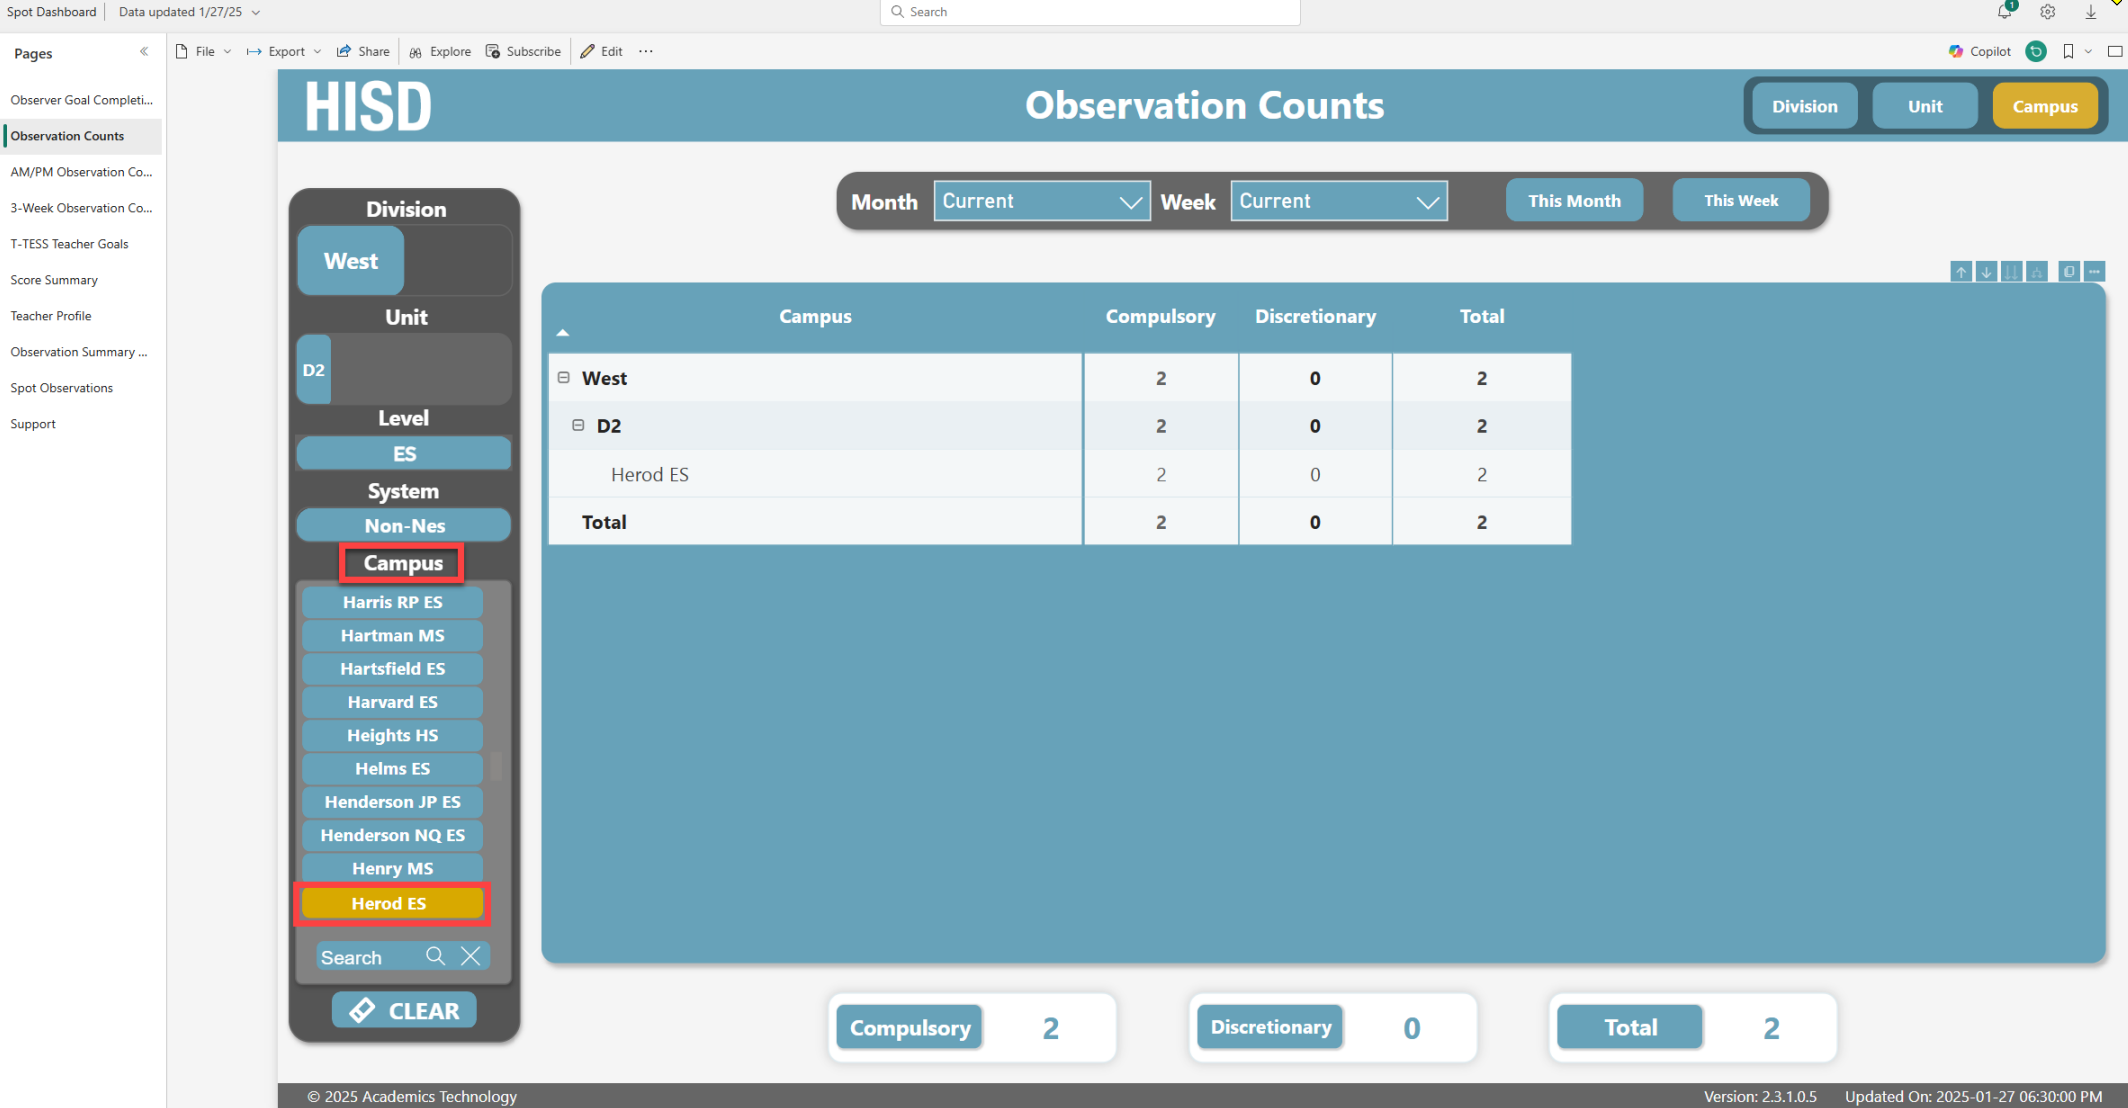Viewport: 2128px width, 1108px height.
Task: Switch to Unit view
Action: click(1924, 106)
